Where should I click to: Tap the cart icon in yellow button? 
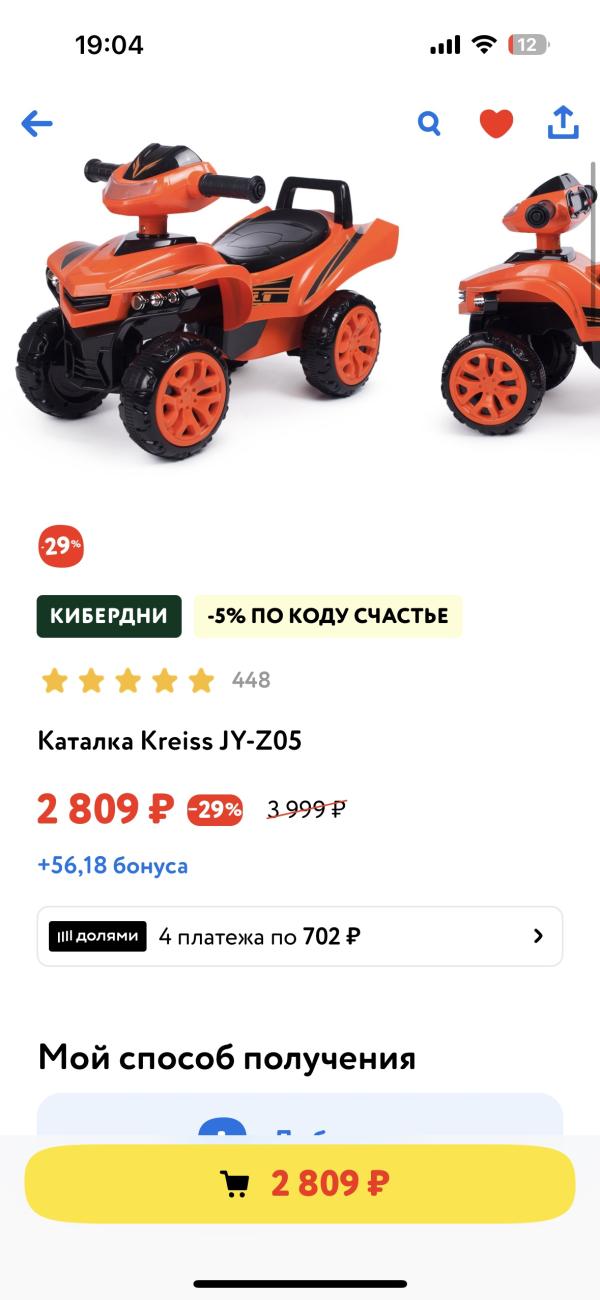click(x=234, y=1184)
